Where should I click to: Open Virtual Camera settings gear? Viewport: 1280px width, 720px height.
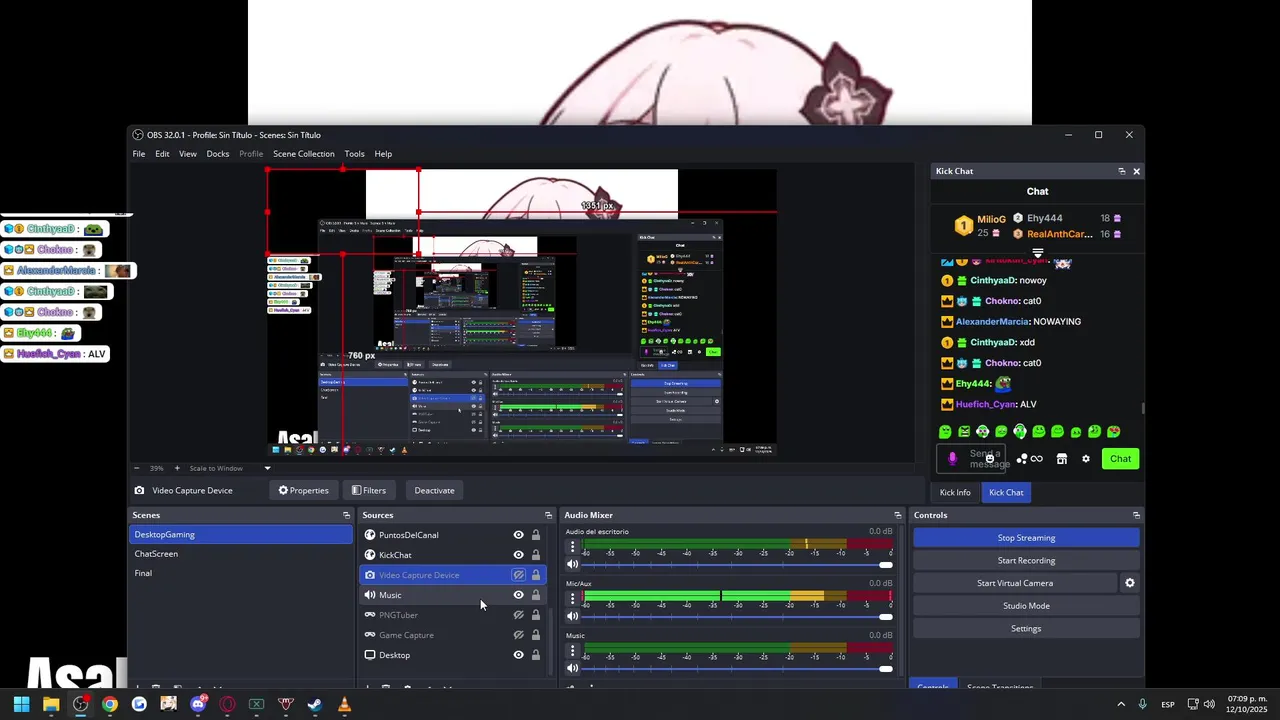click(1130, 583)
